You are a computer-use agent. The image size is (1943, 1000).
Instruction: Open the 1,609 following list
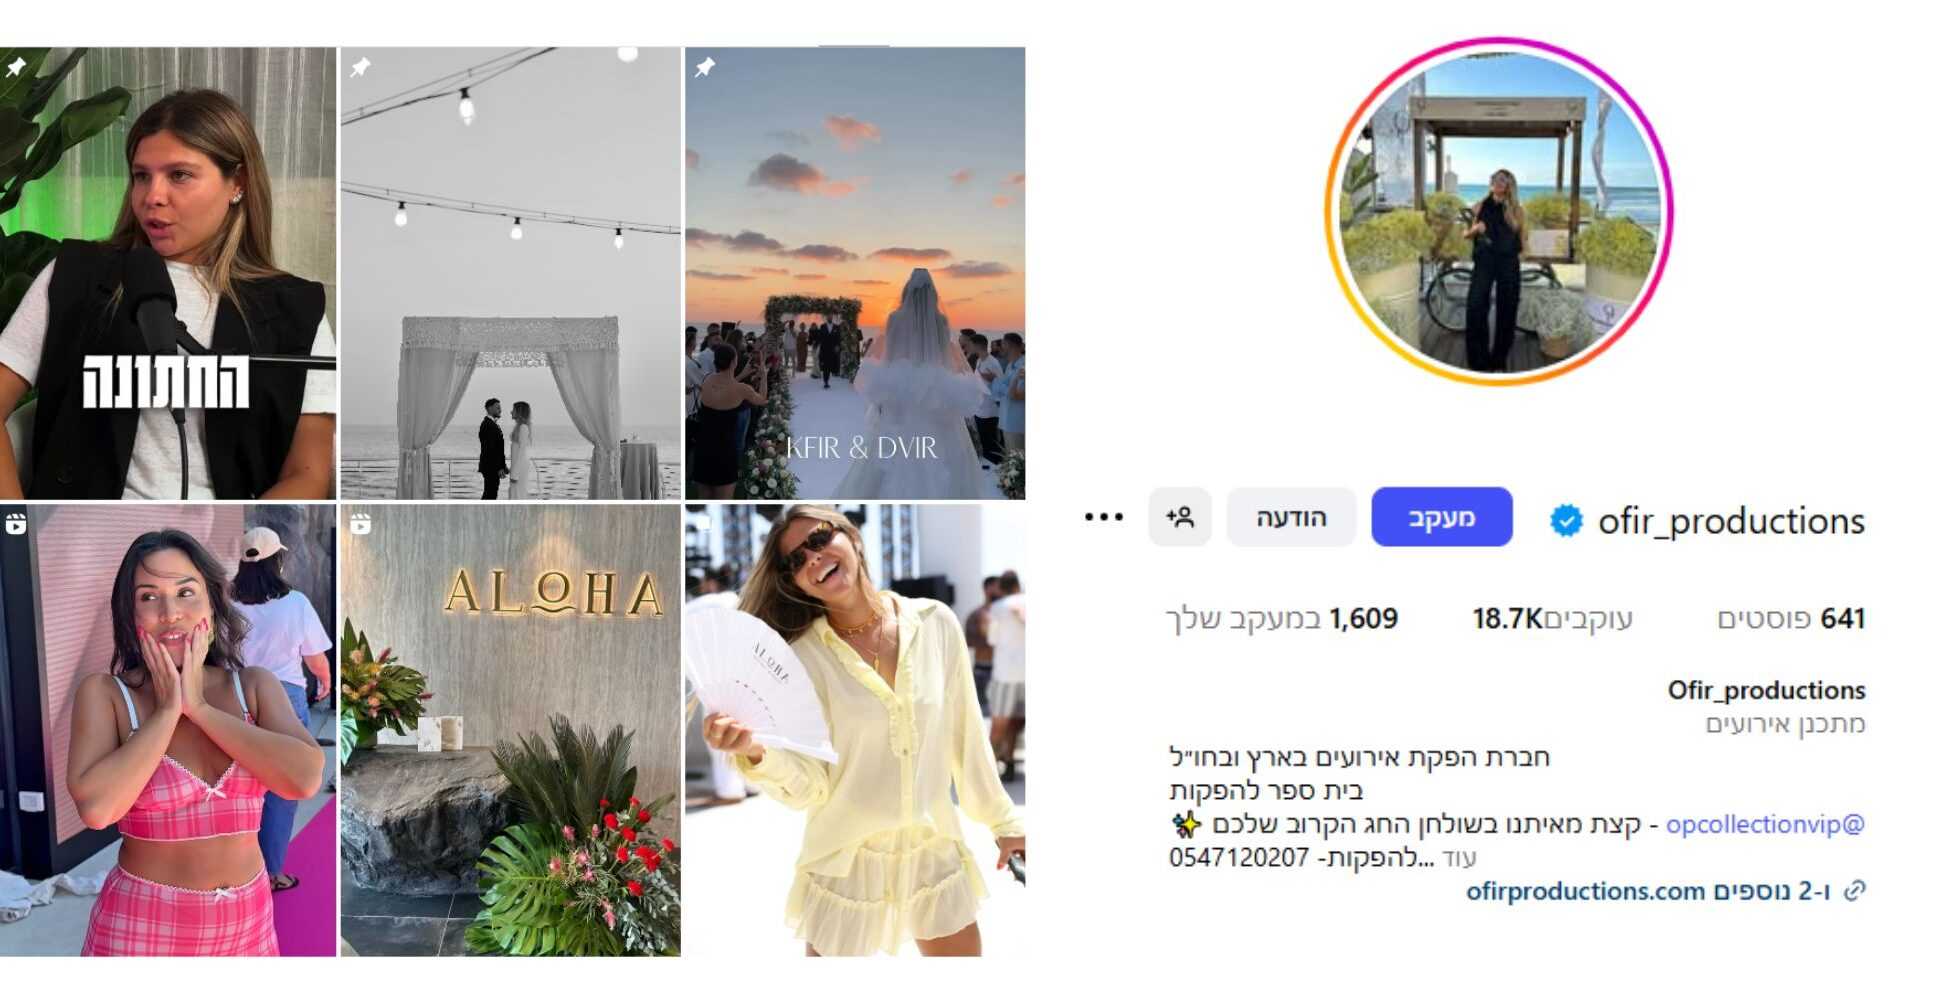(1283, 618)
